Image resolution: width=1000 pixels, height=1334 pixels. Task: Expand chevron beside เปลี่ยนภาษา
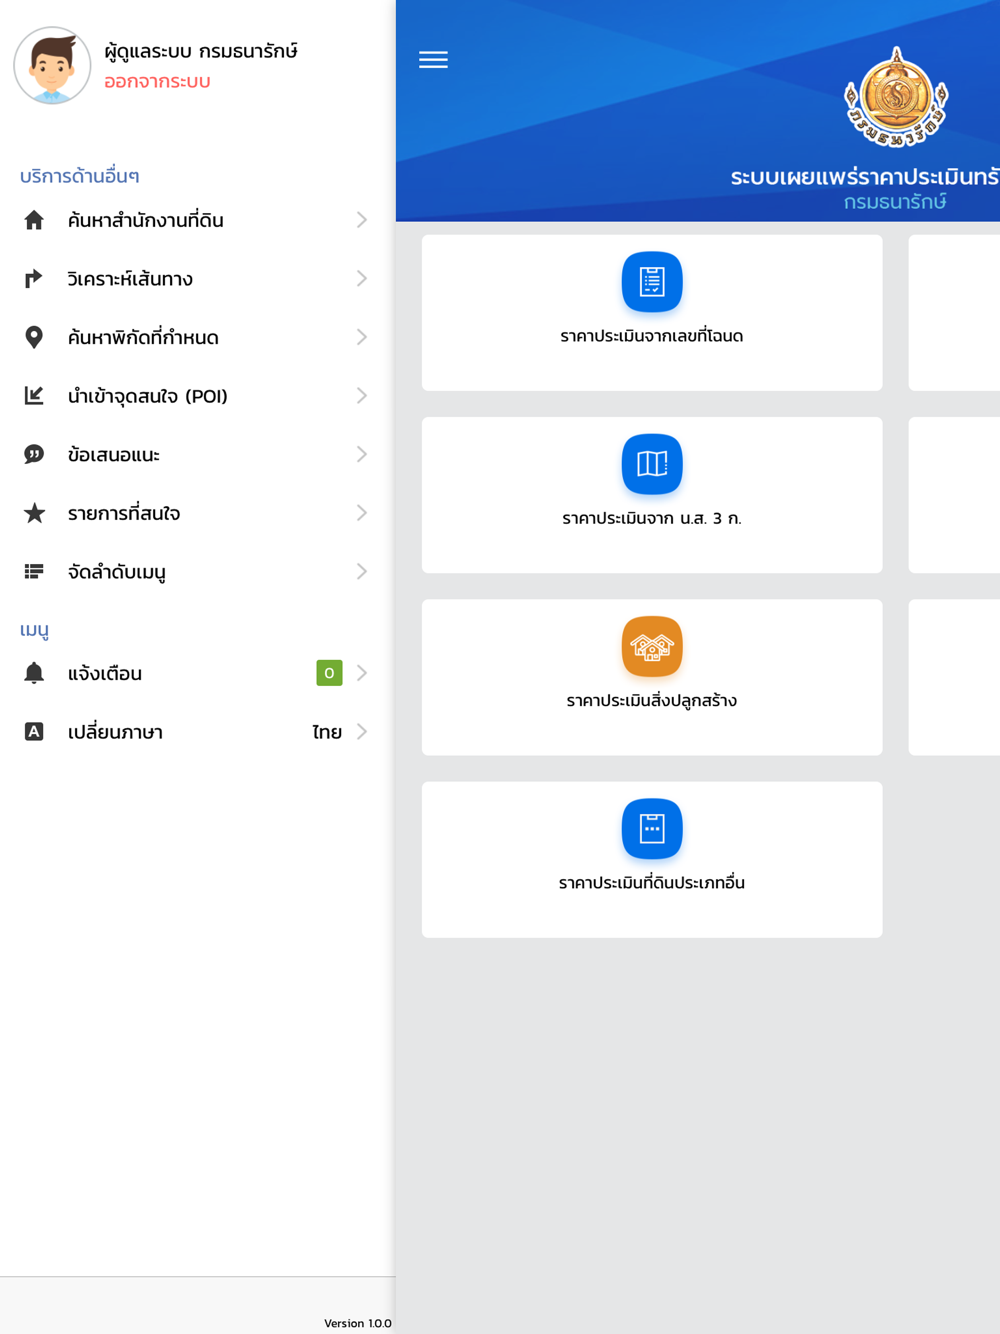(x=362, y=732)
